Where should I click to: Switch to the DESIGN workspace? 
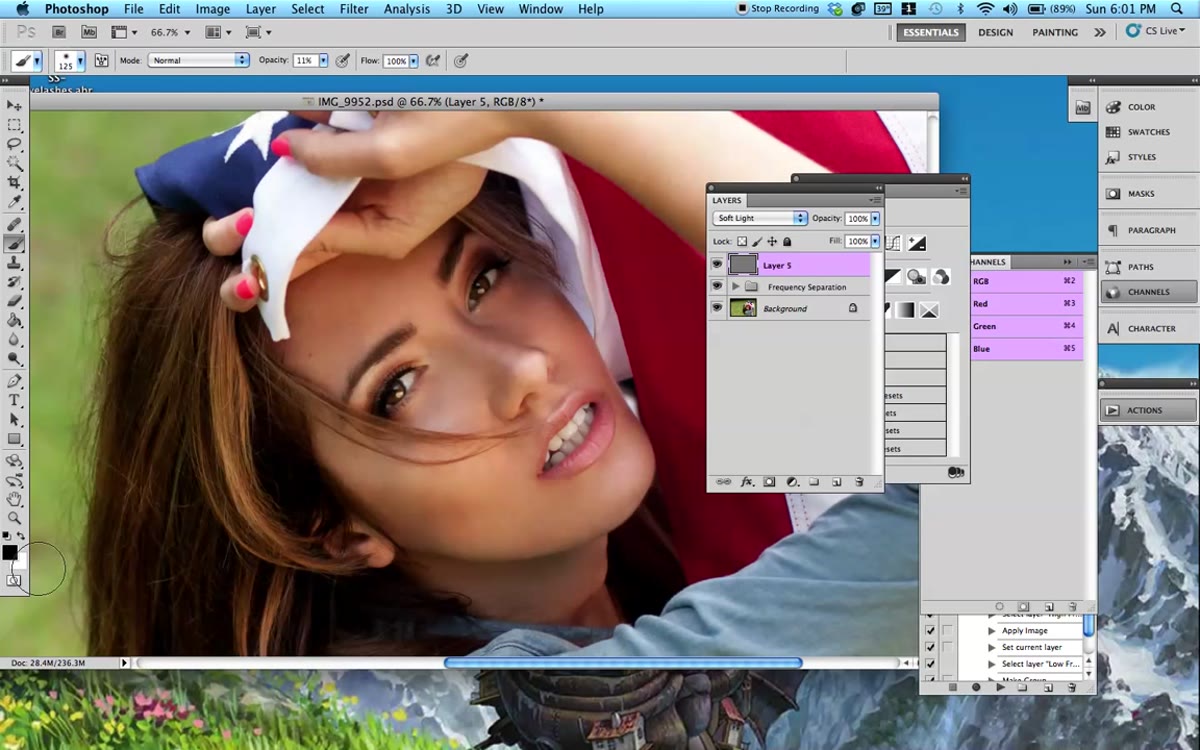[x=995, y=32]
